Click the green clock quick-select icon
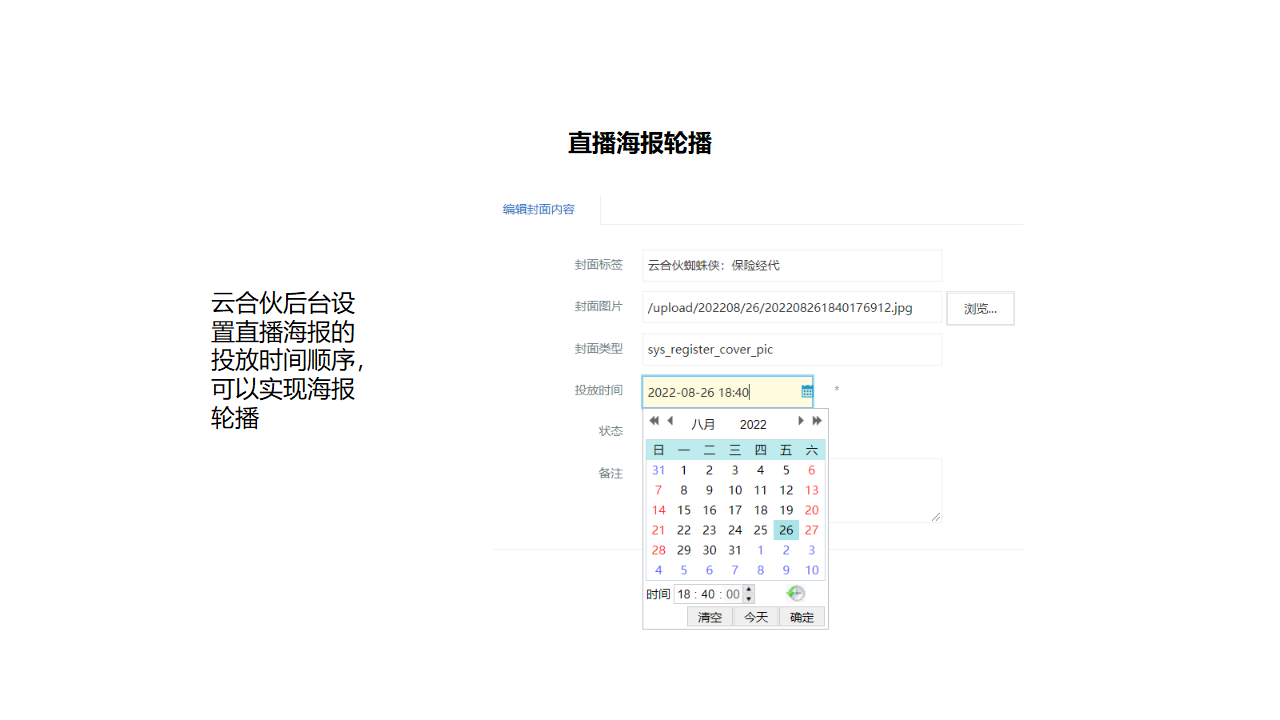The height and width of the screenshot is (720, 1280). coord(795,593)
